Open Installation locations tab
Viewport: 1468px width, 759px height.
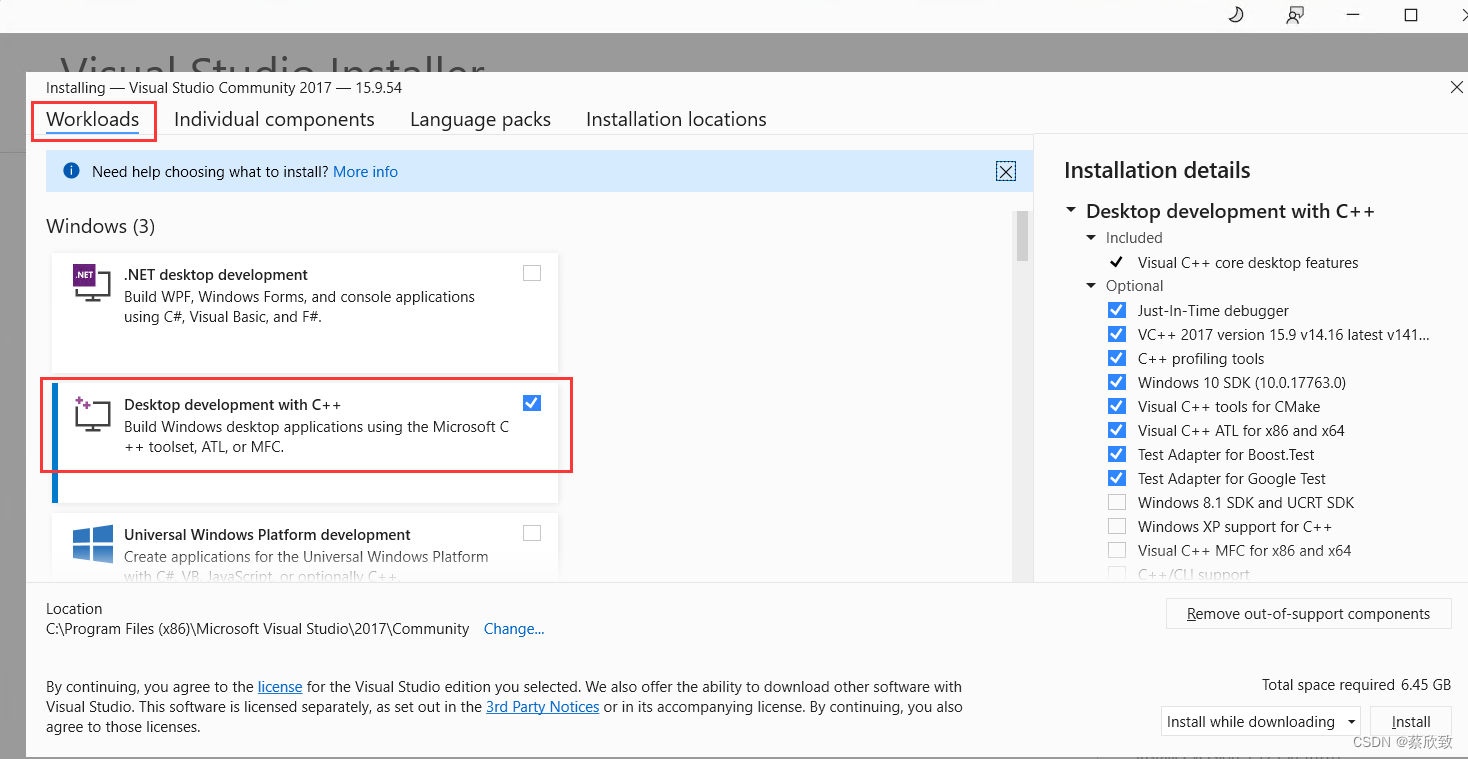(x=676, y=119)
